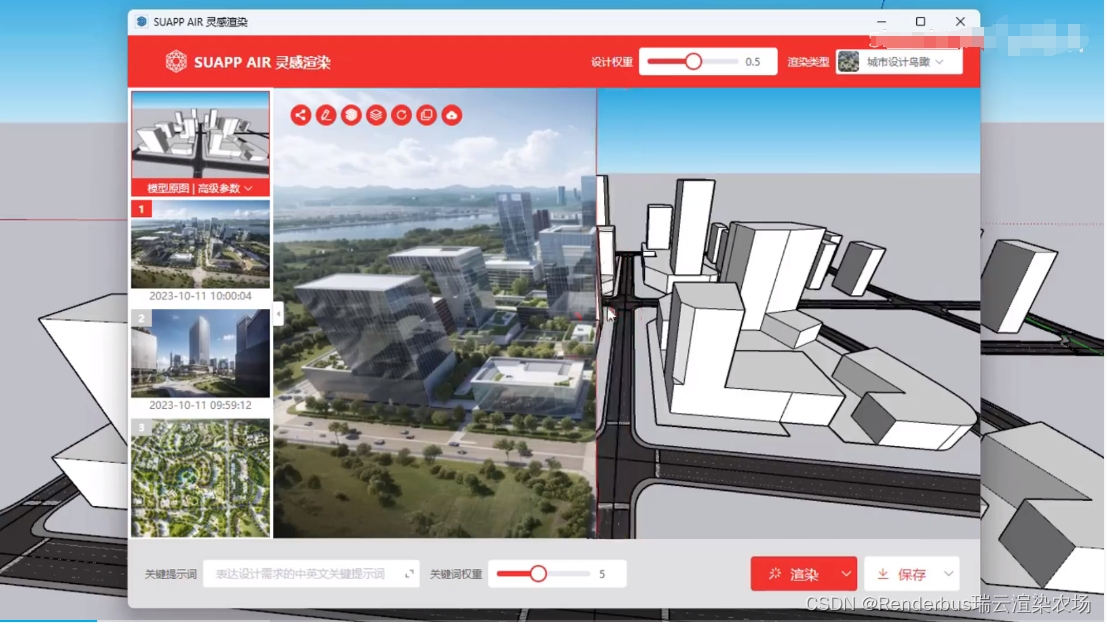Screen dimensions: 1106x623
Task: Select the white model source thumbnail at top
Action: [x=200, y=135]
